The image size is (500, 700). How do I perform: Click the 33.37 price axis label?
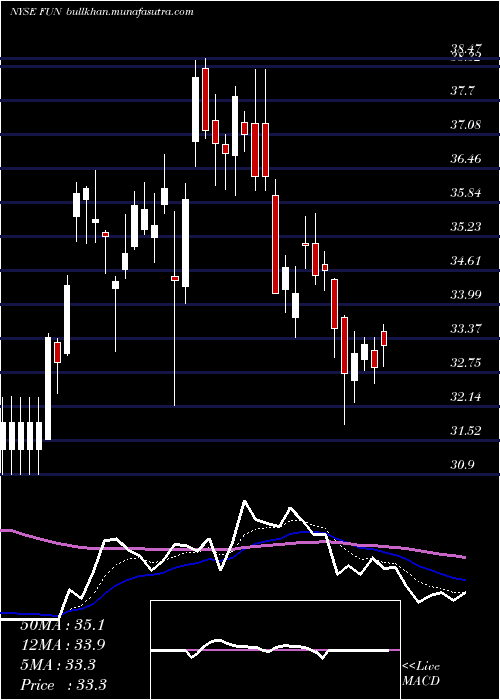pos(465,329)
